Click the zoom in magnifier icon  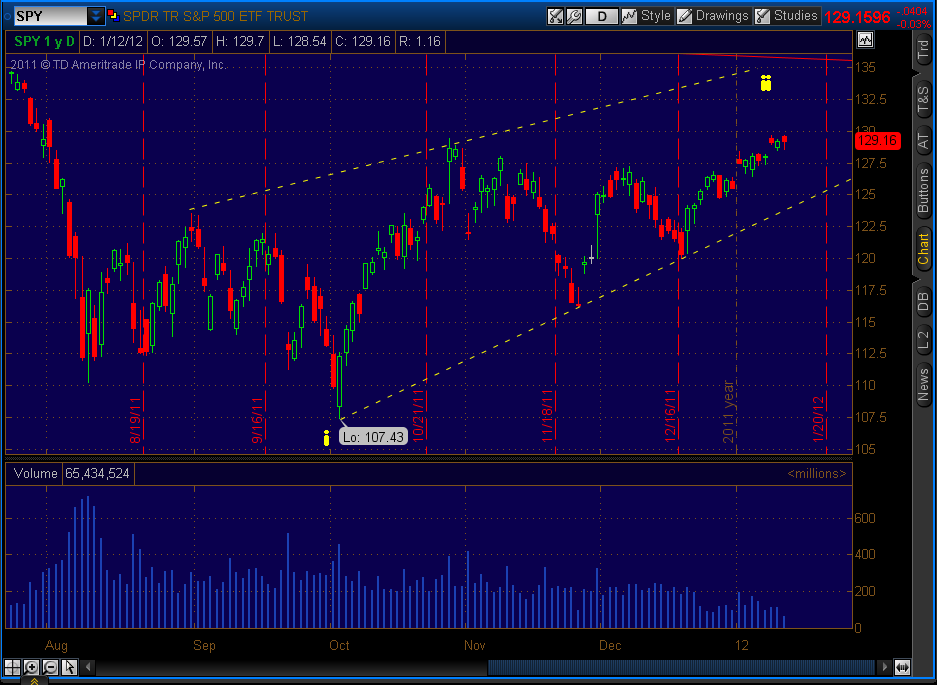point(32,666)
